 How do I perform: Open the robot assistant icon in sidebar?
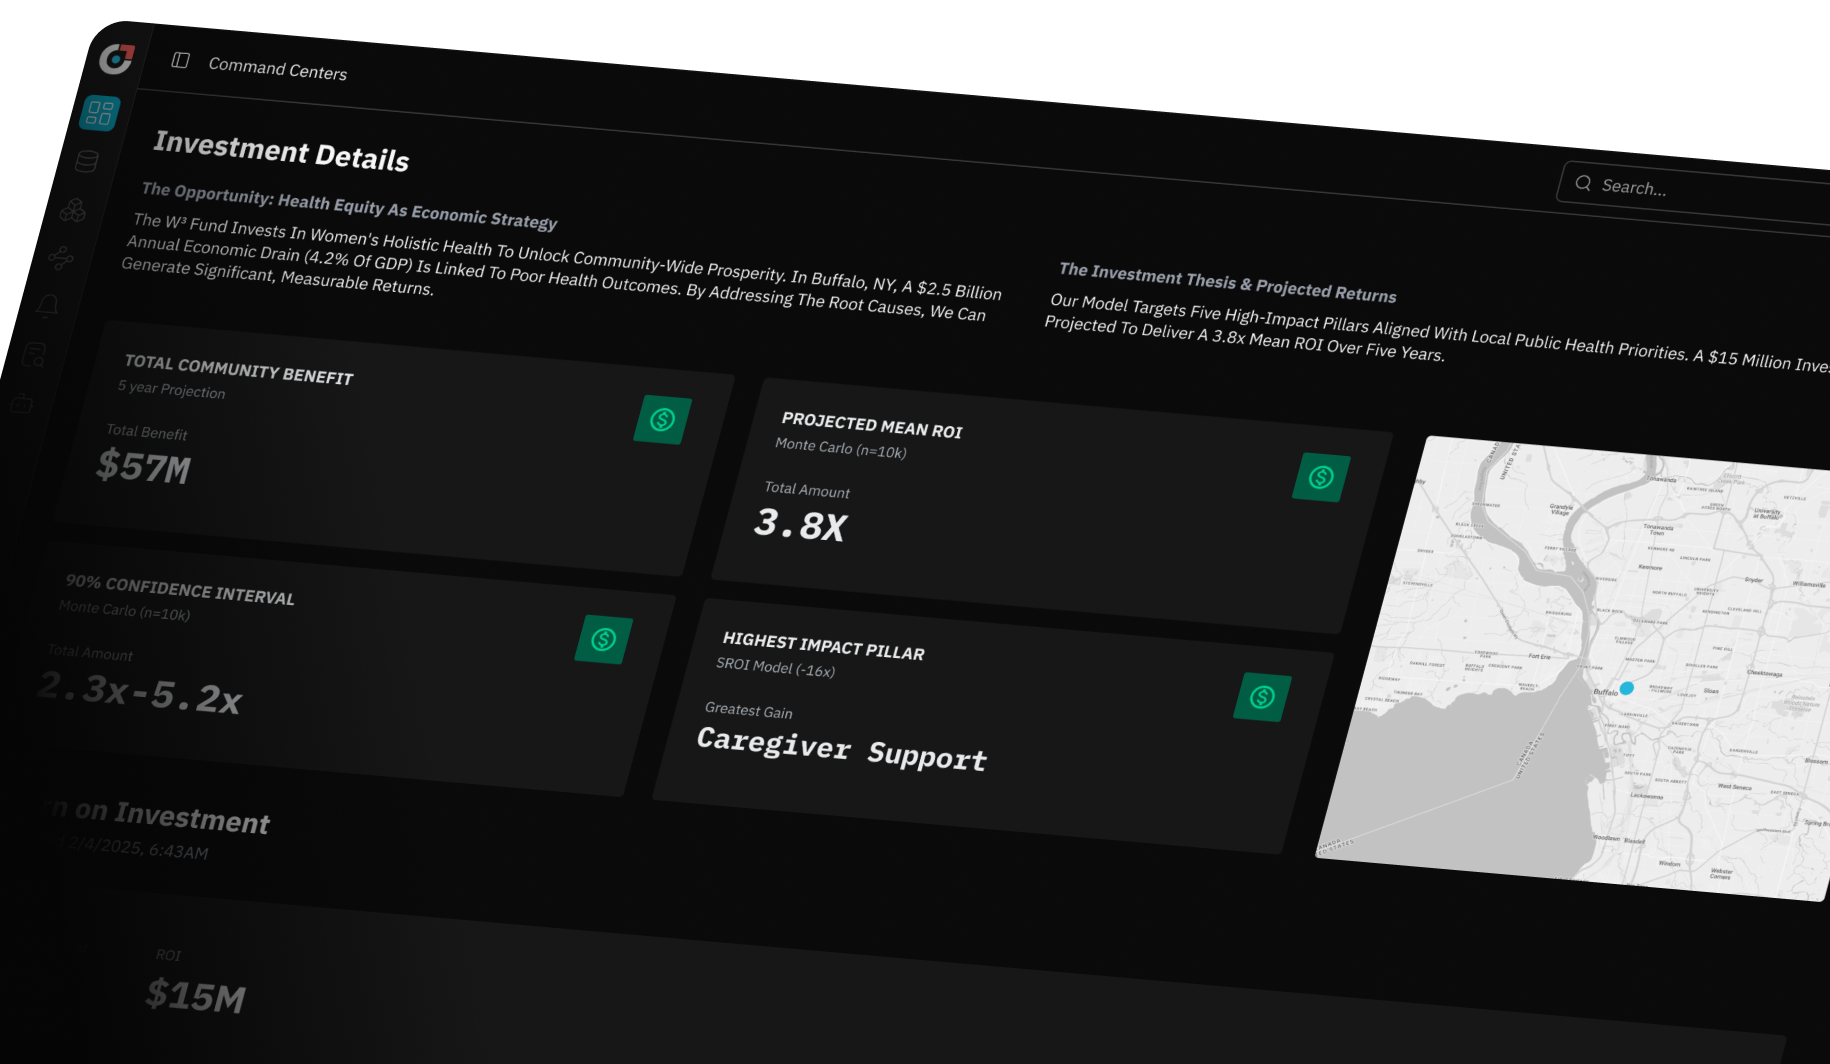[22, 403]
